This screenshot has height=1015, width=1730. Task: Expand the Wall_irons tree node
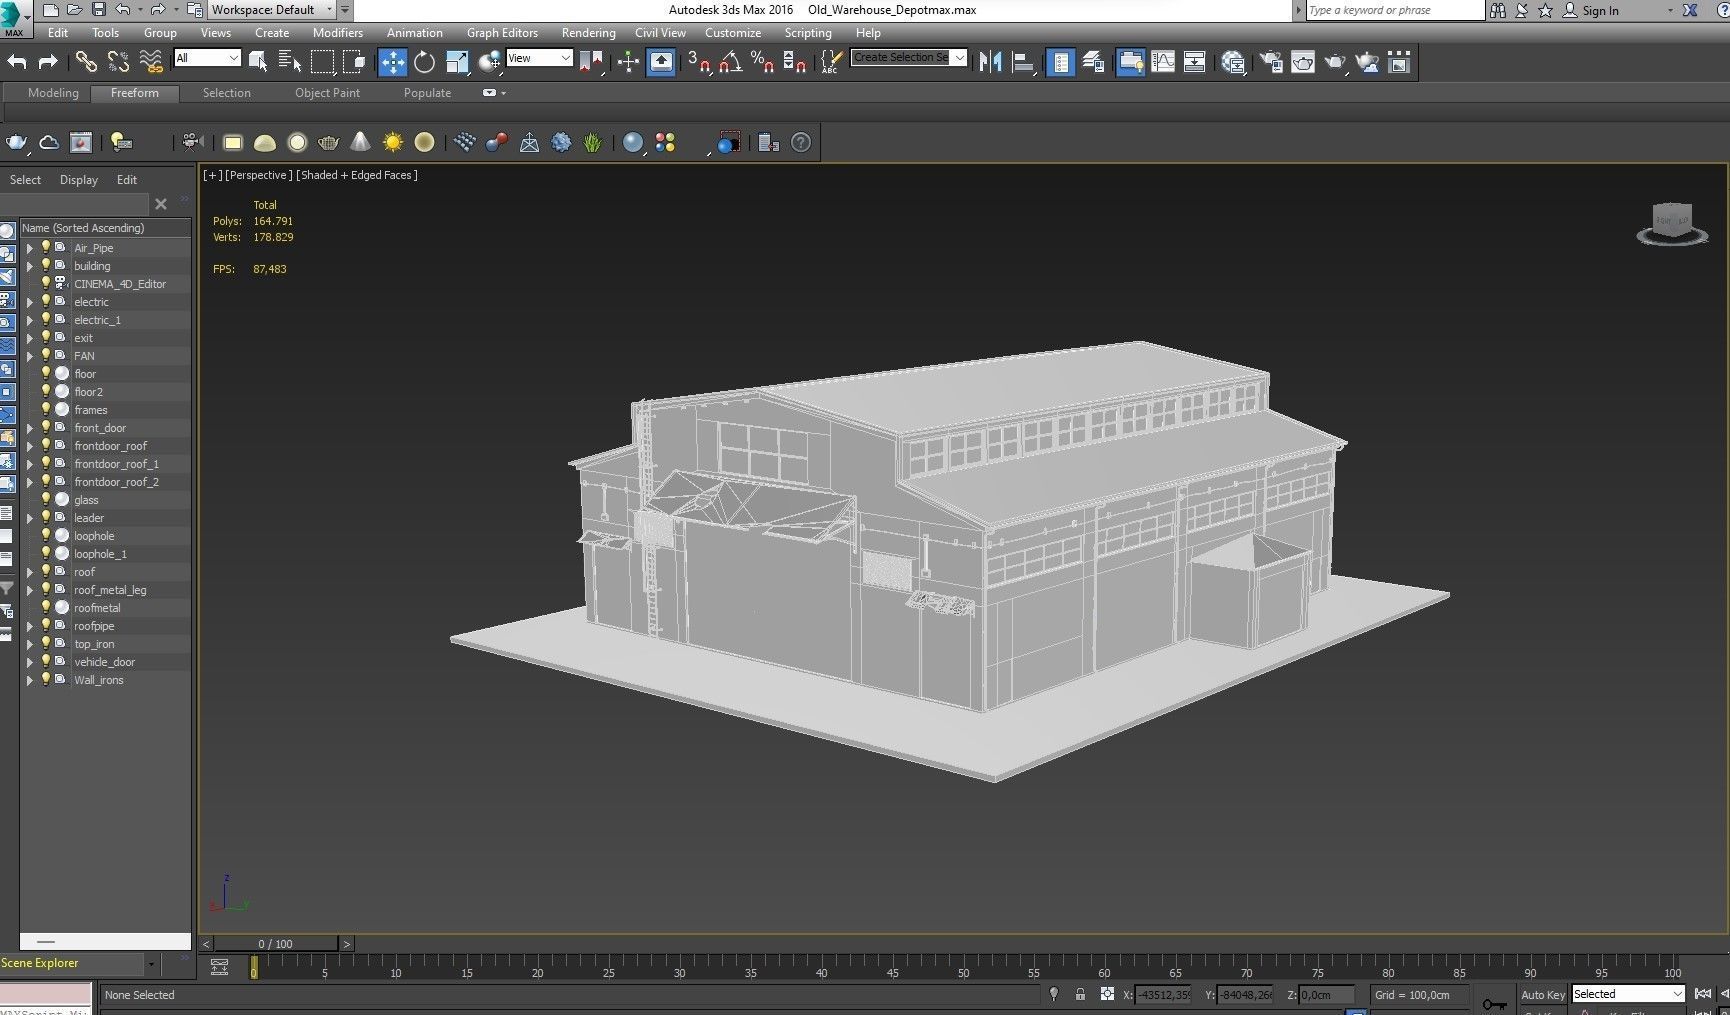pyautogui.click(x=30, y=680)
